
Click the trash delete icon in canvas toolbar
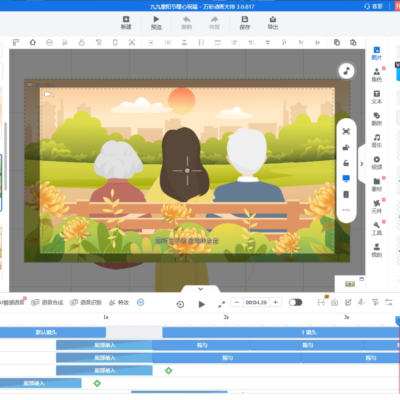click(115, 42)
